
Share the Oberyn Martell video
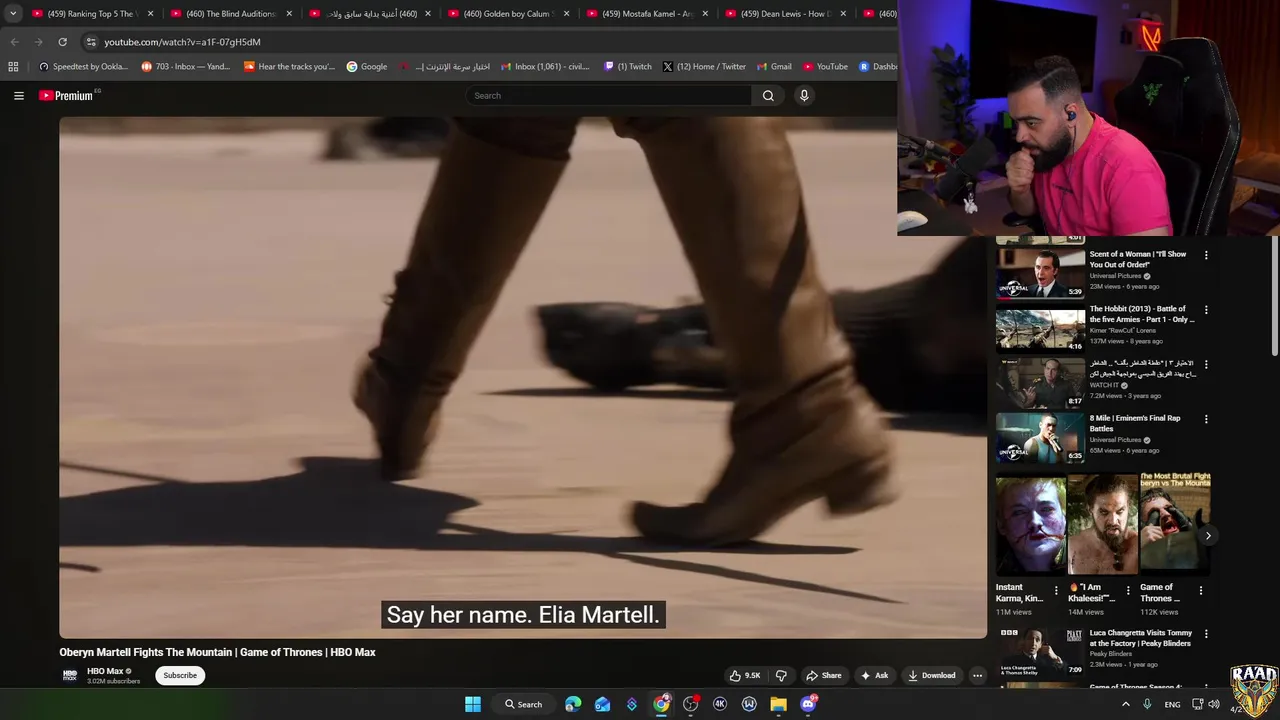824,675
